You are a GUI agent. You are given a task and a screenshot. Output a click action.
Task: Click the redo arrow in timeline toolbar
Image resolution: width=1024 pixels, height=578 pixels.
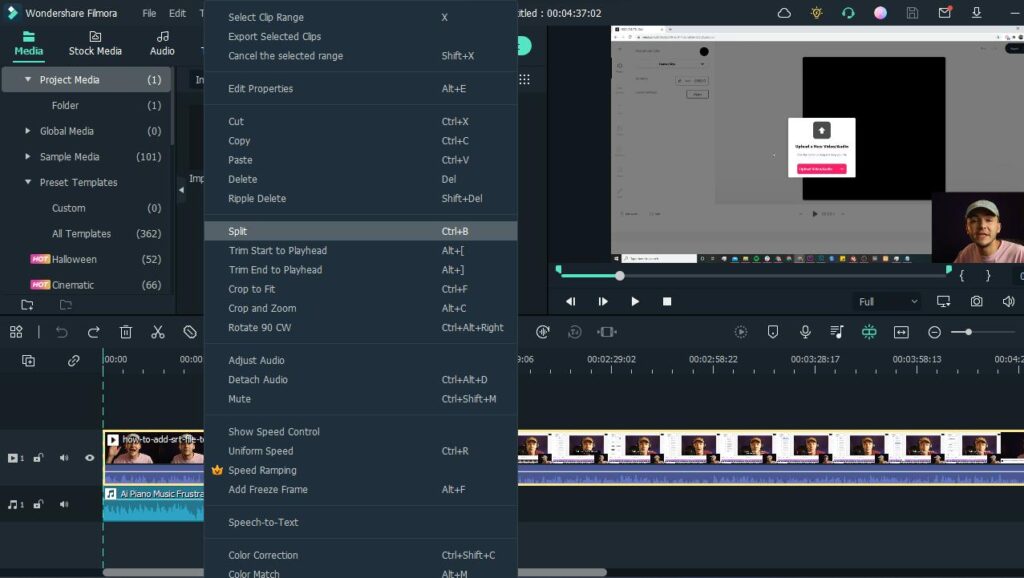[94, 332]
